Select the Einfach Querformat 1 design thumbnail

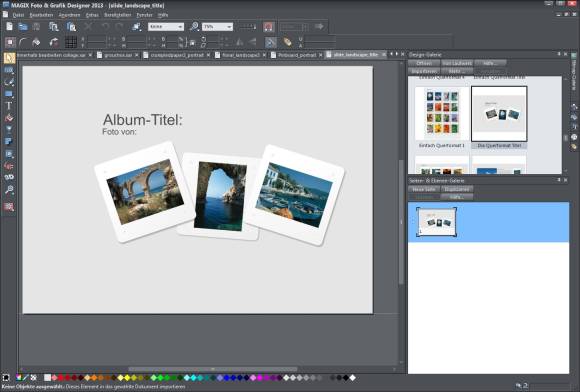coord(442,113)
